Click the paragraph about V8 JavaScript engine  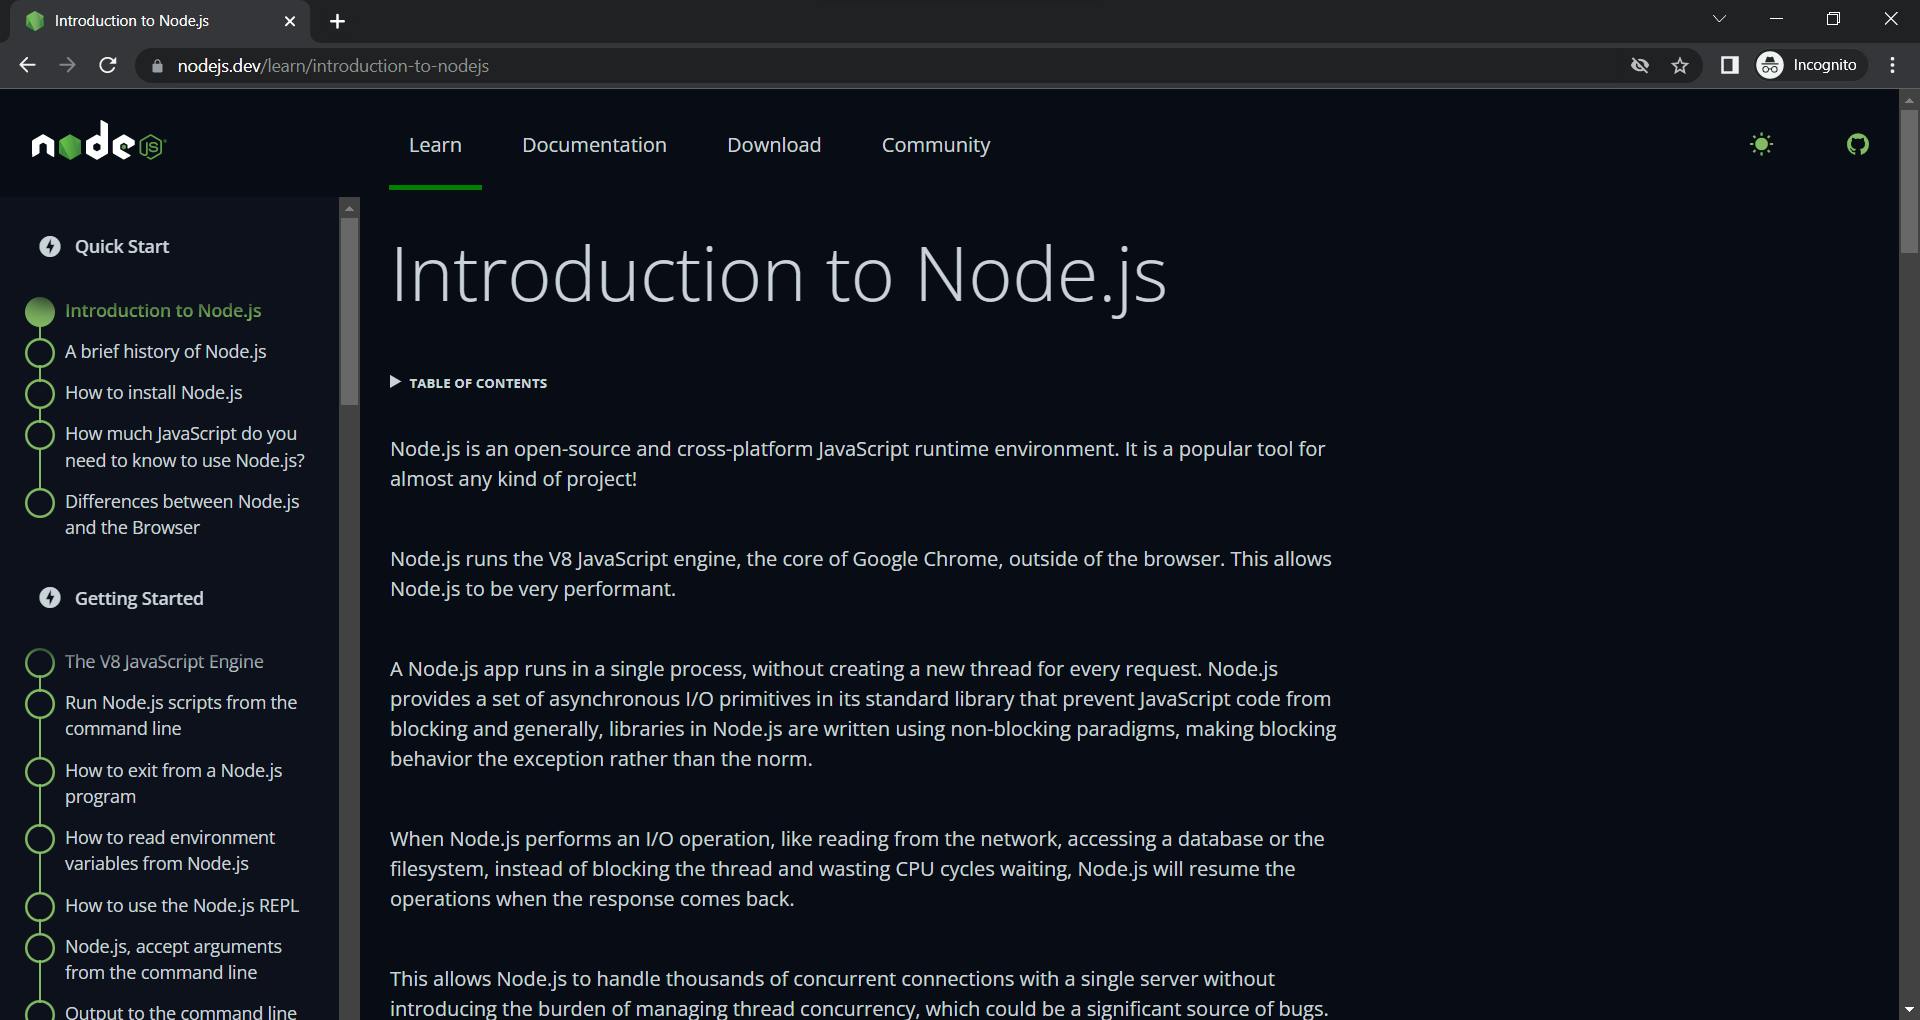tap(861, 574)
